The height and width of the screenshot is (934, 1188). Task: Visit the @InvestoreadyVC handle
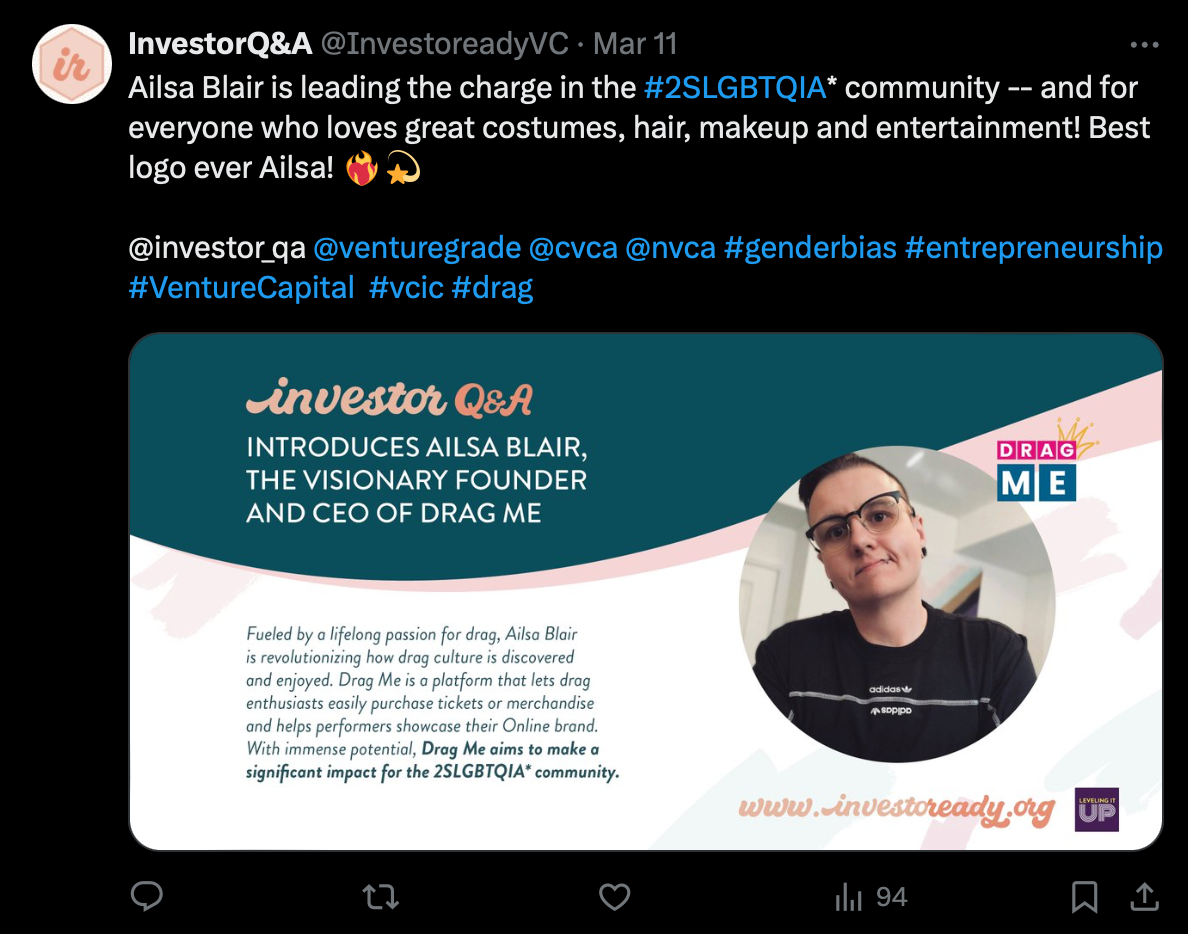445,44
